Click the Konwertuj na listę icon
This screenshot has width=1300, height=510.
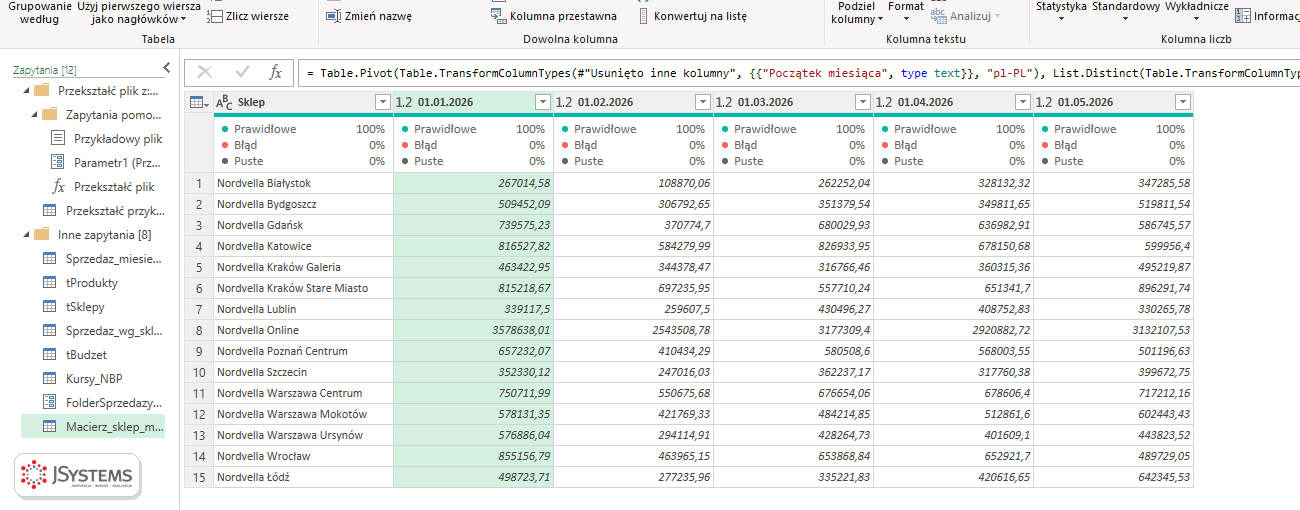pos(643,16)
